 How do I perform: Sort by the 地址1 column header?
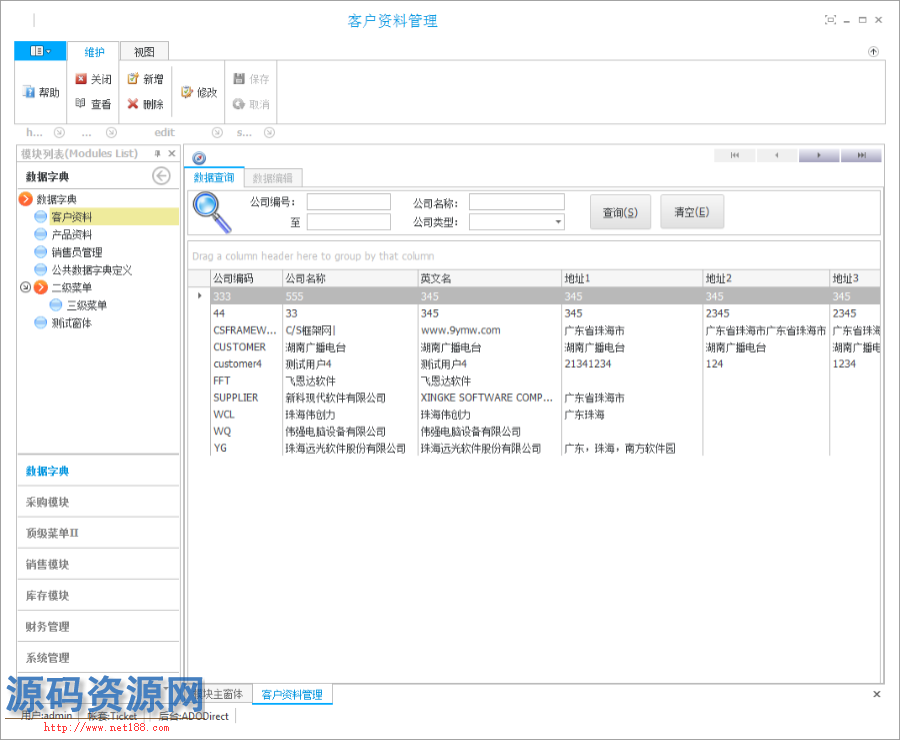pos(632,278)
